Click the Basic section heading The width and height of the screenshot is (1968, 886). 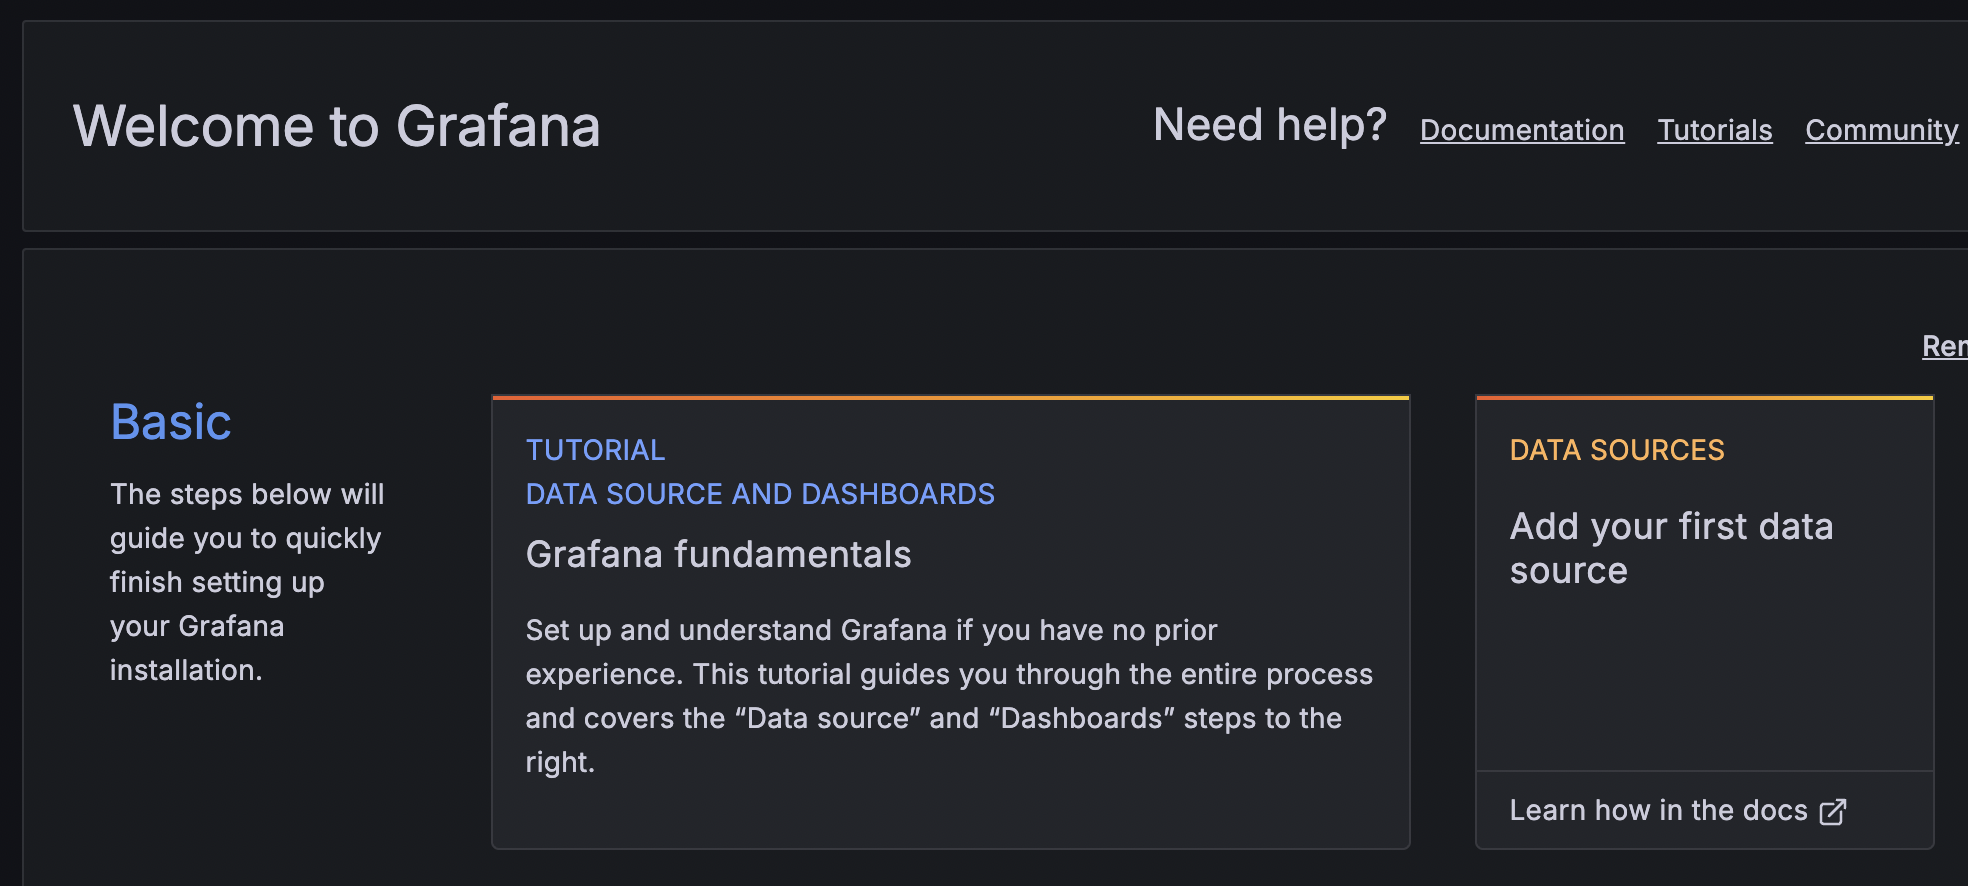(171, 422)
